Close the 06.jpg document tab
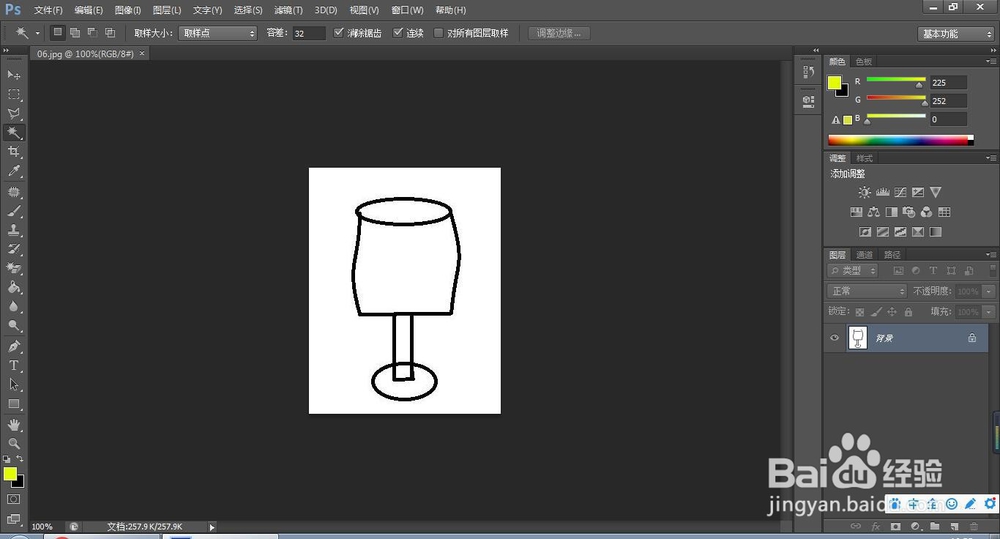Screen dimensions: 1000x539 coord(142,54)
